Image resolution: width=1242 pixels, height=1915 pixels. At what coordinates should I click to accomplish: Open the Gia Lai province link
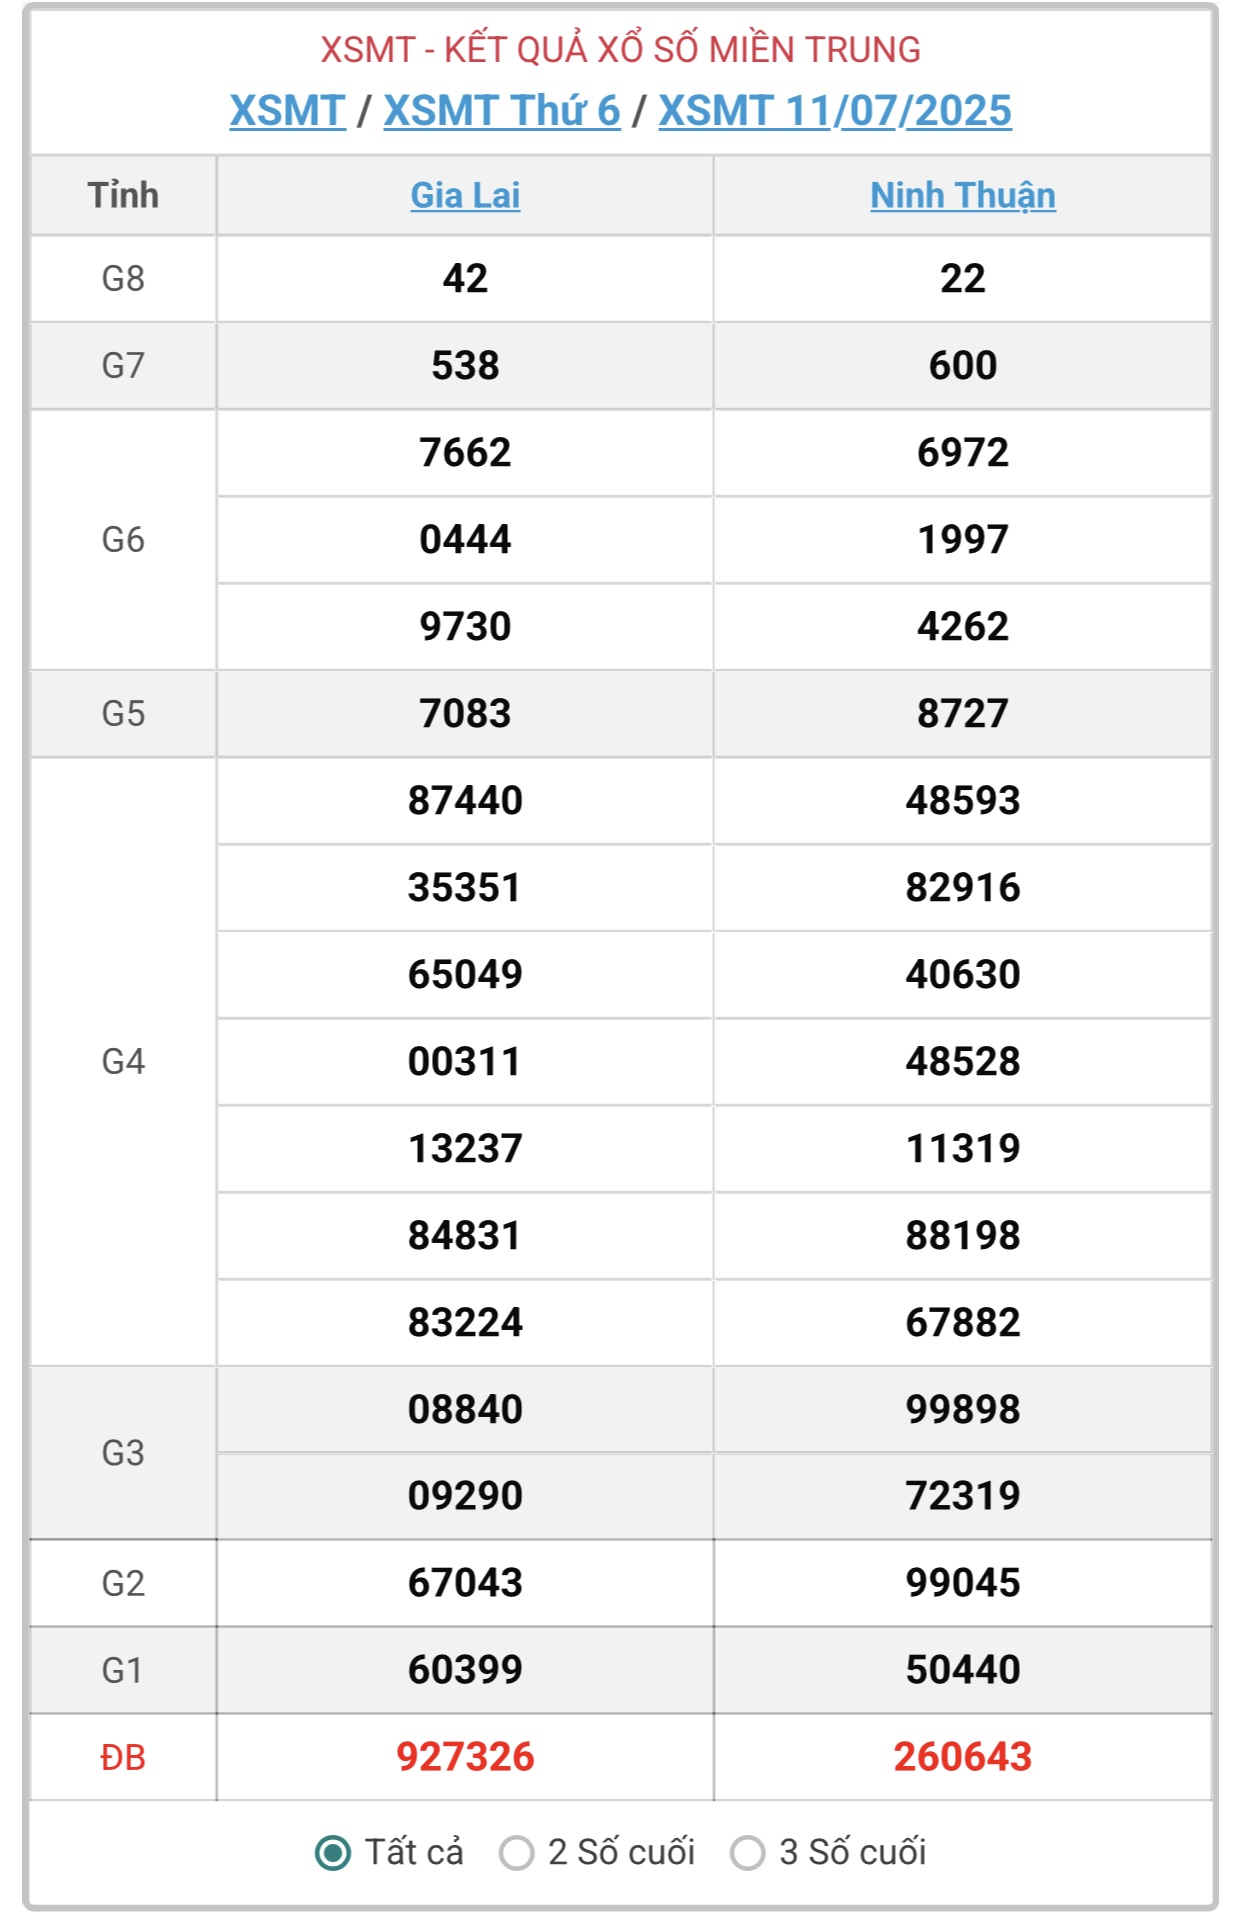click(x=465, y=195)
